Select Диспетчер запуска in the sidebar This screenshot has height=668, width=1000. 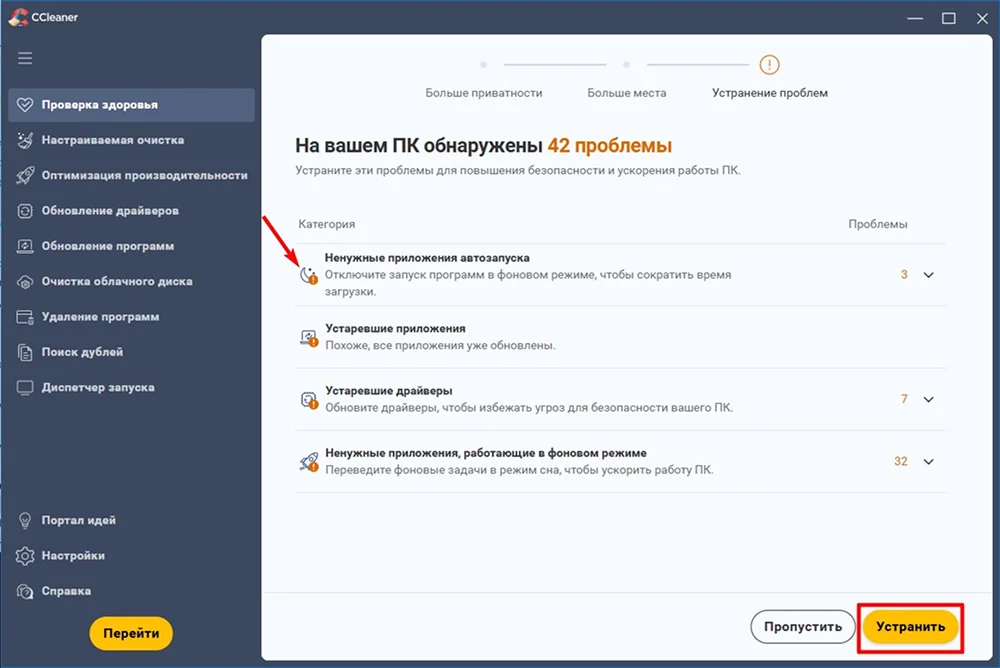pyautogui.click(x=97, y=387)
